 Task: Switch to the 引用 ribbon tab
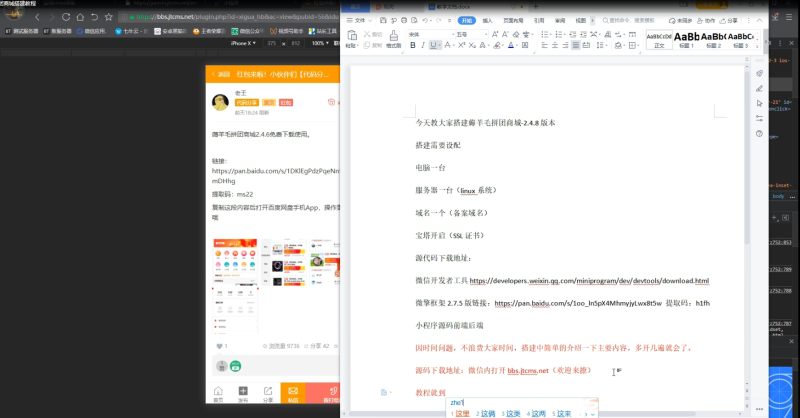[x=539, y=20]
